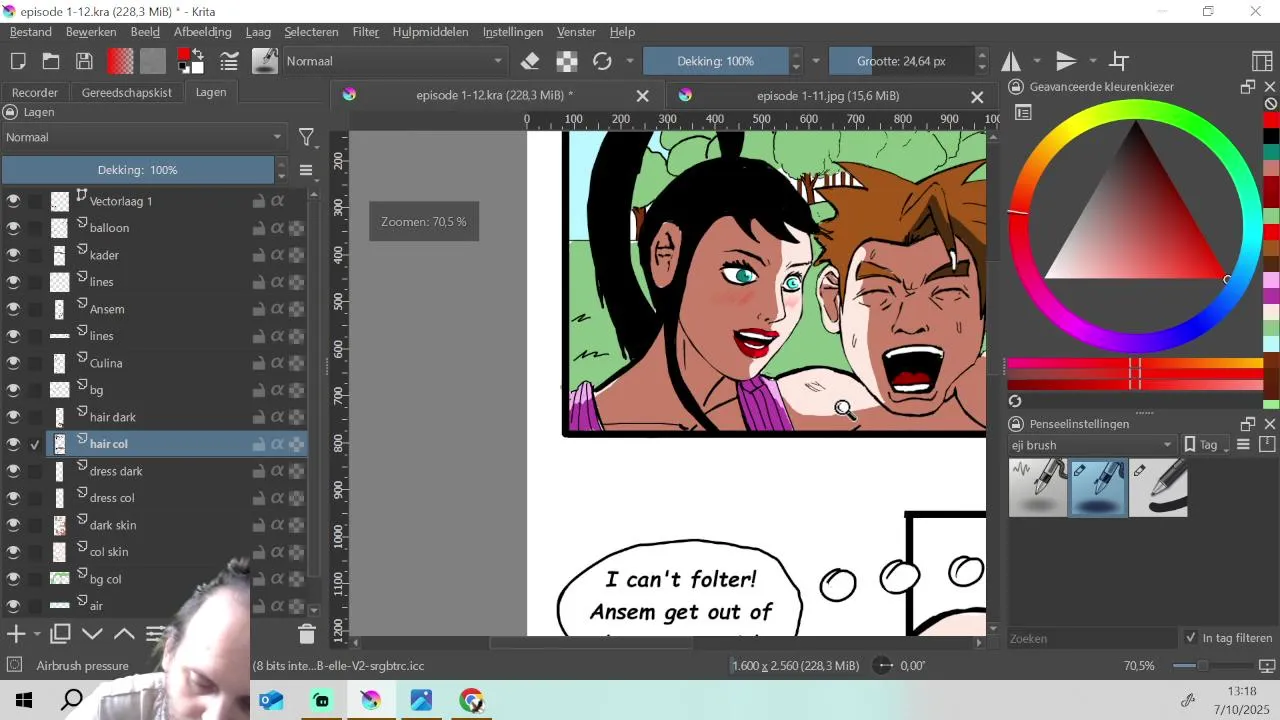
Task: Open the color selector settings icon
Action: tap(1023, 113)
